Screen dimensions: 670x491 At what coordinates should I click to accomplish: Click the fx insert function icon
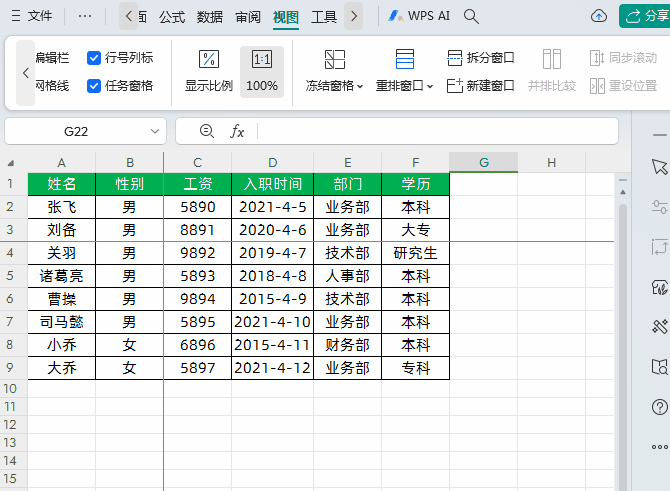coord(237,131)
